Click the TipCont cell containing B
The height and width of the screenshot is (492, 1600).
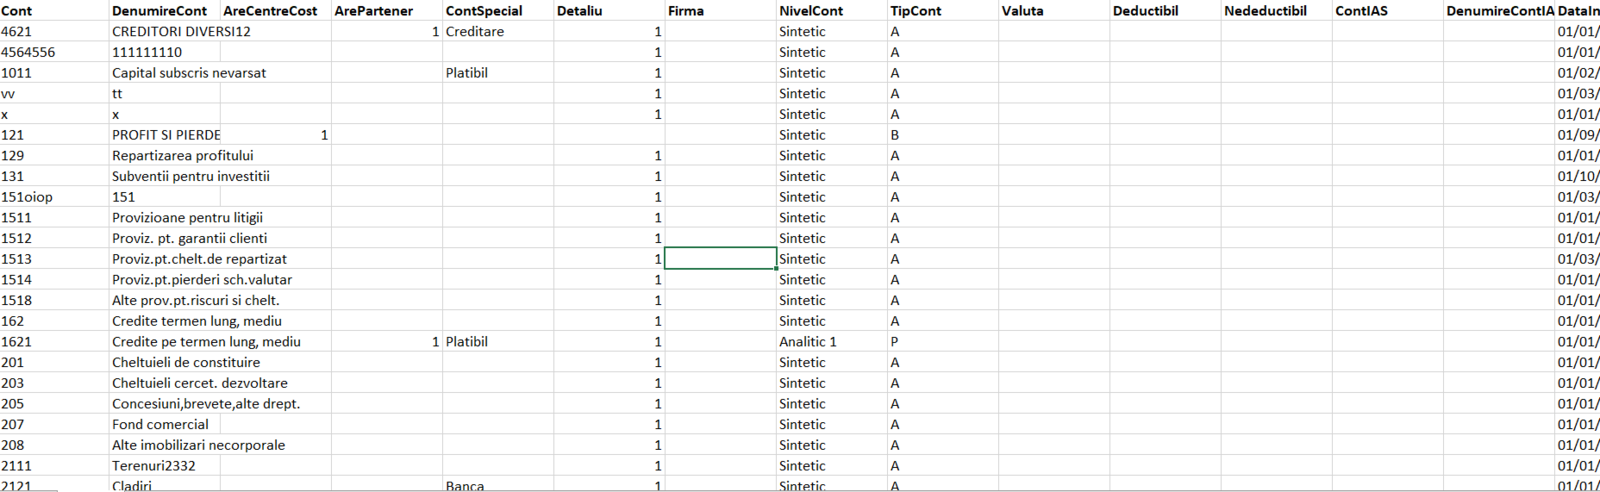[x=895, y=135]
